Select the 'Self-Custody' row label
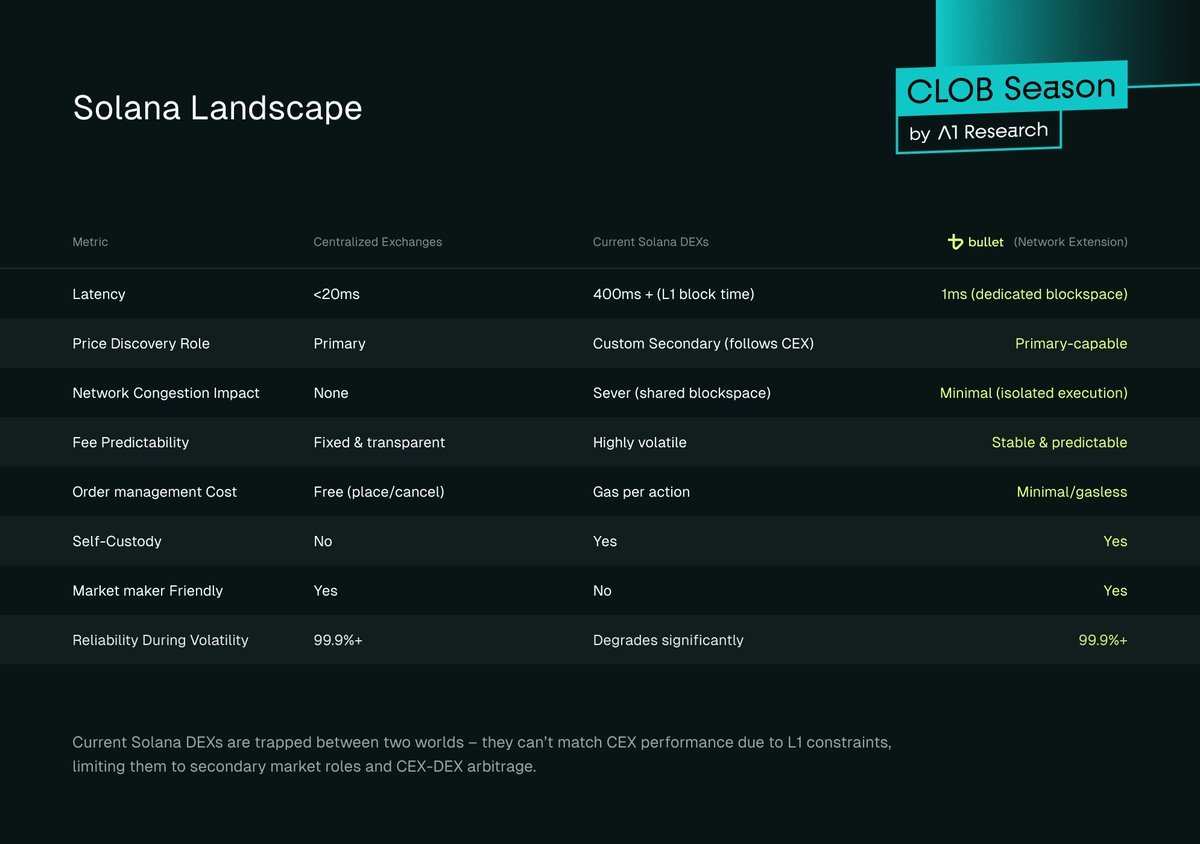 point(116,541)
